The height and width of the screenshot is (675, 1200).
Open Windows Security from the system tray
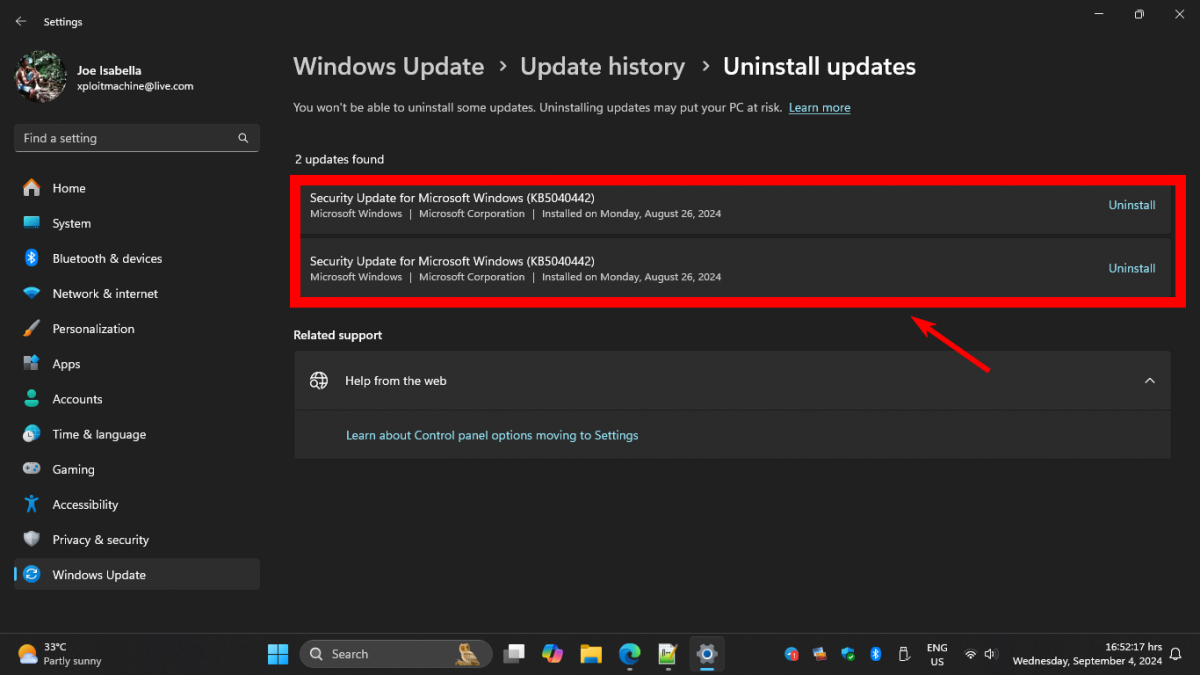(848, 654)
